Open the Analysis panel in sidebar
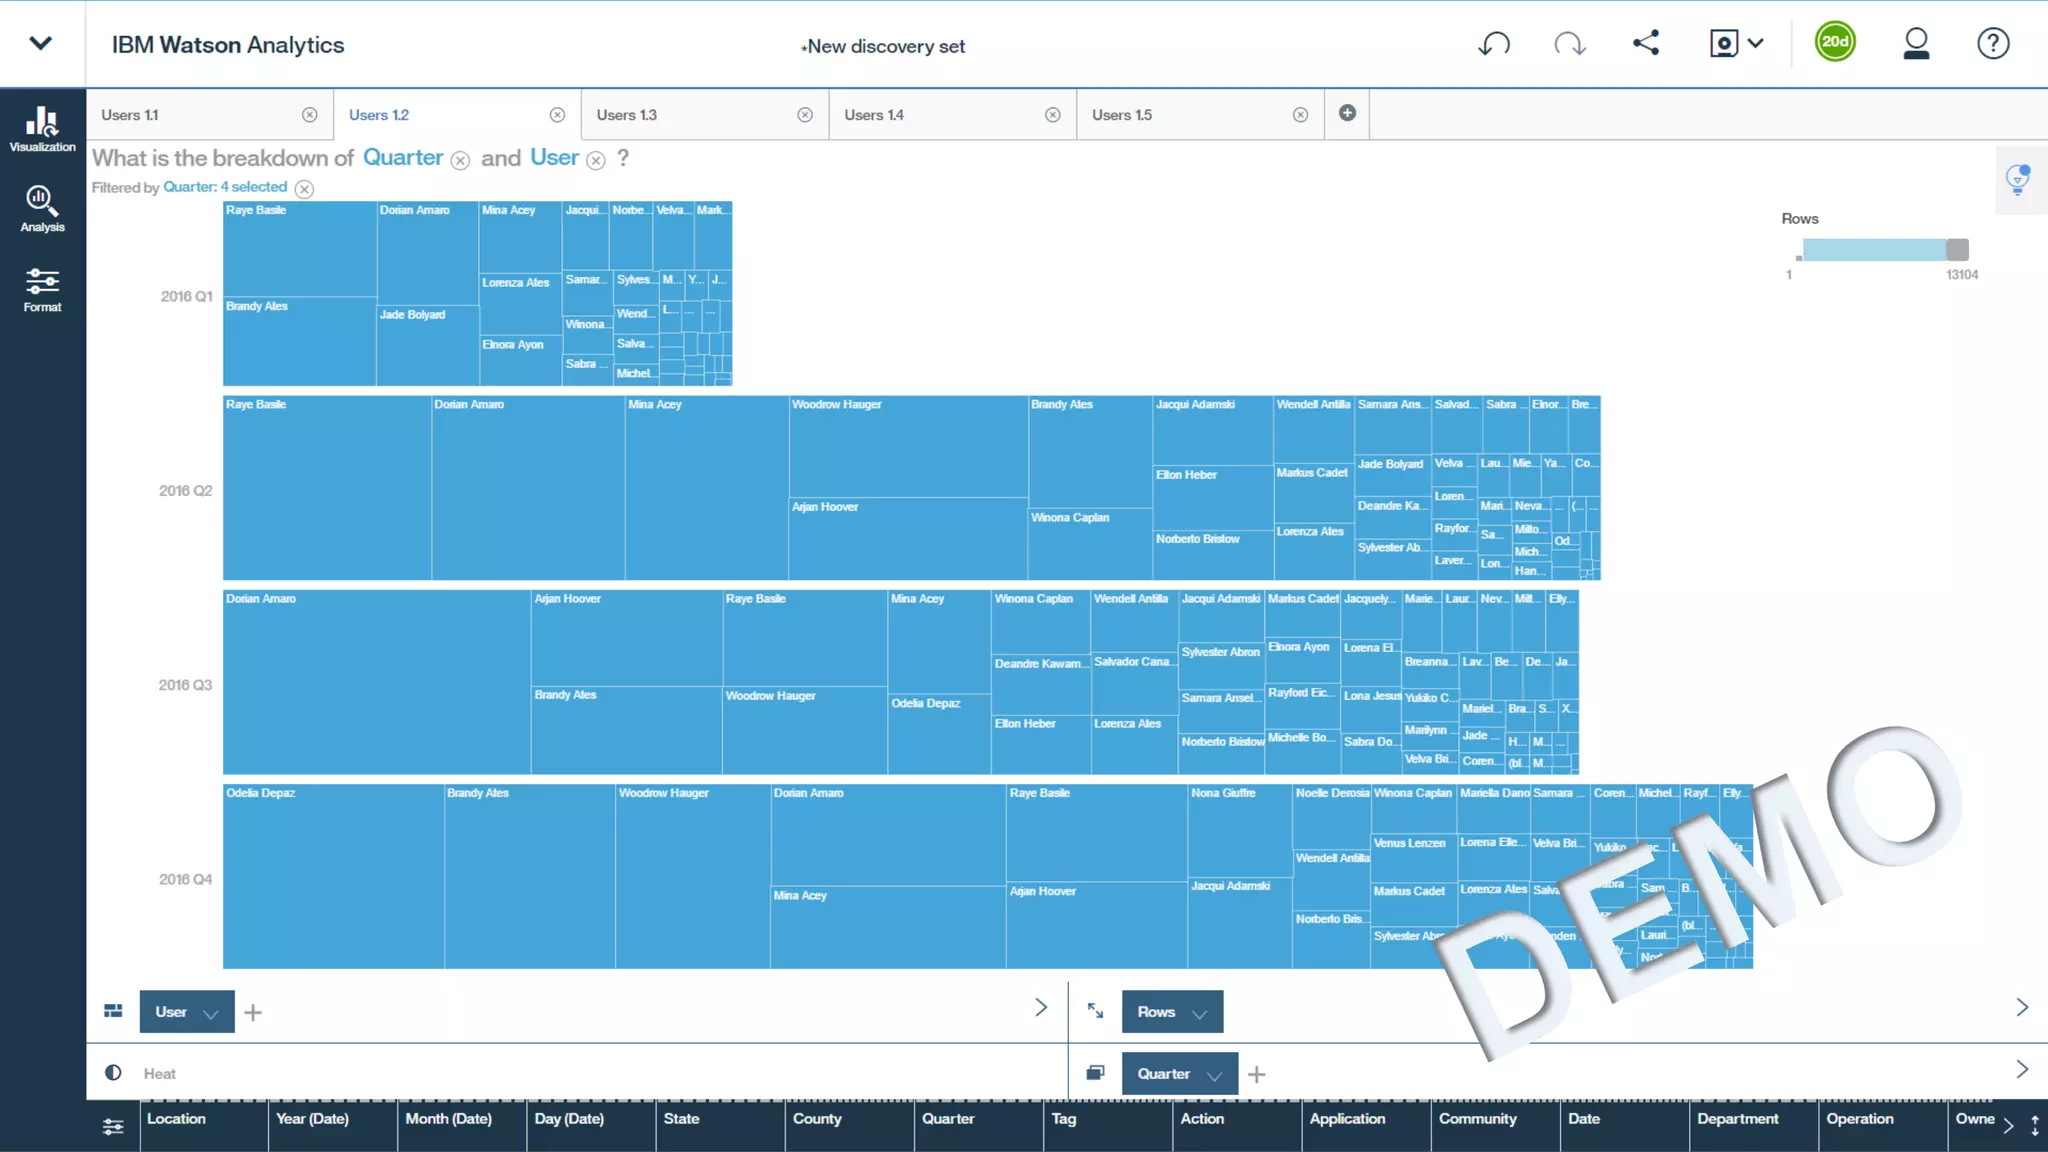Viewport: 2048px width, 1152px height. (x=42, y=209)
